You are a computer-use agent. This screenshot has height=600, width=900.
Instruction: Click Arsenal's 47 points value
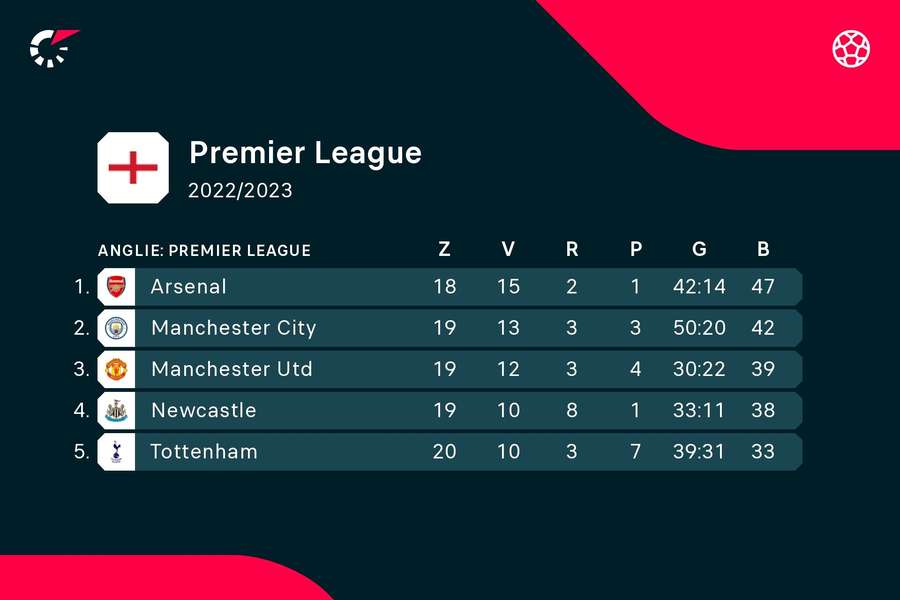763,287
